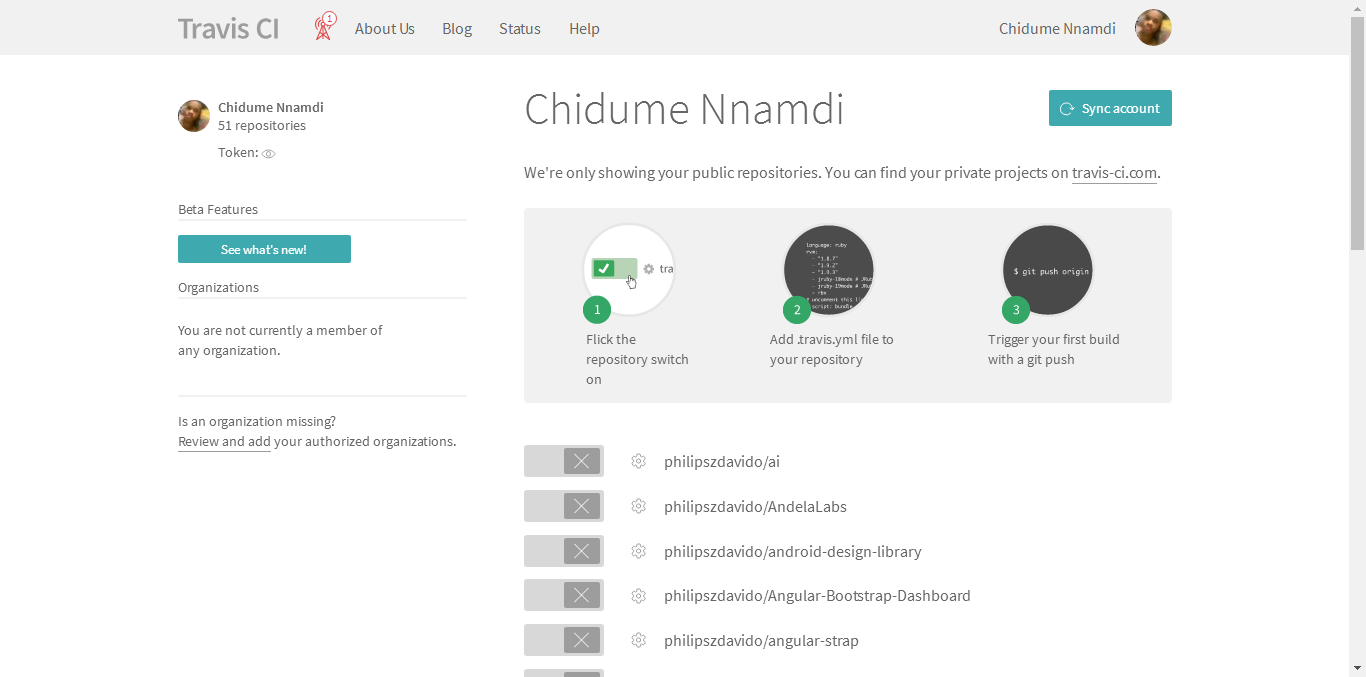
Task: Select Chidume Nnamdi account in sidebar
Action: point(271,107)
